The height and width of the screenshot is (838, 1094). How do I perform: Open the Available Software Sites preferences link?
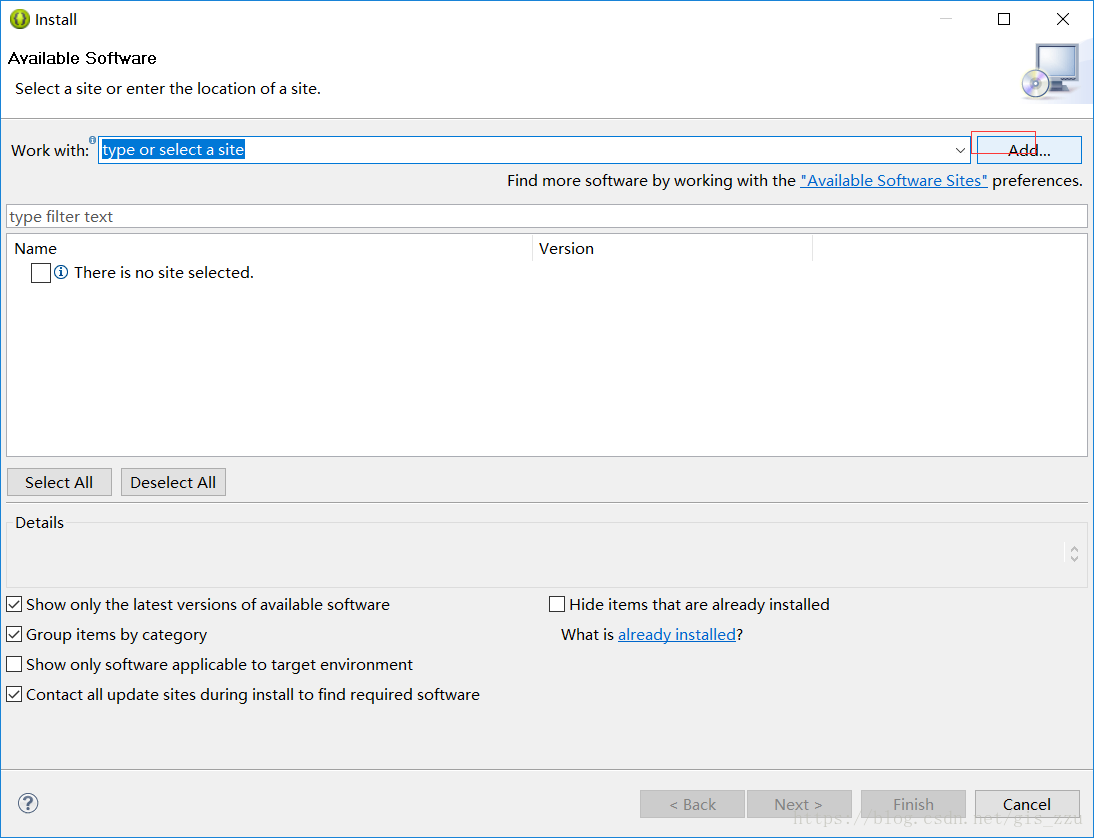(x=894, y=181)
